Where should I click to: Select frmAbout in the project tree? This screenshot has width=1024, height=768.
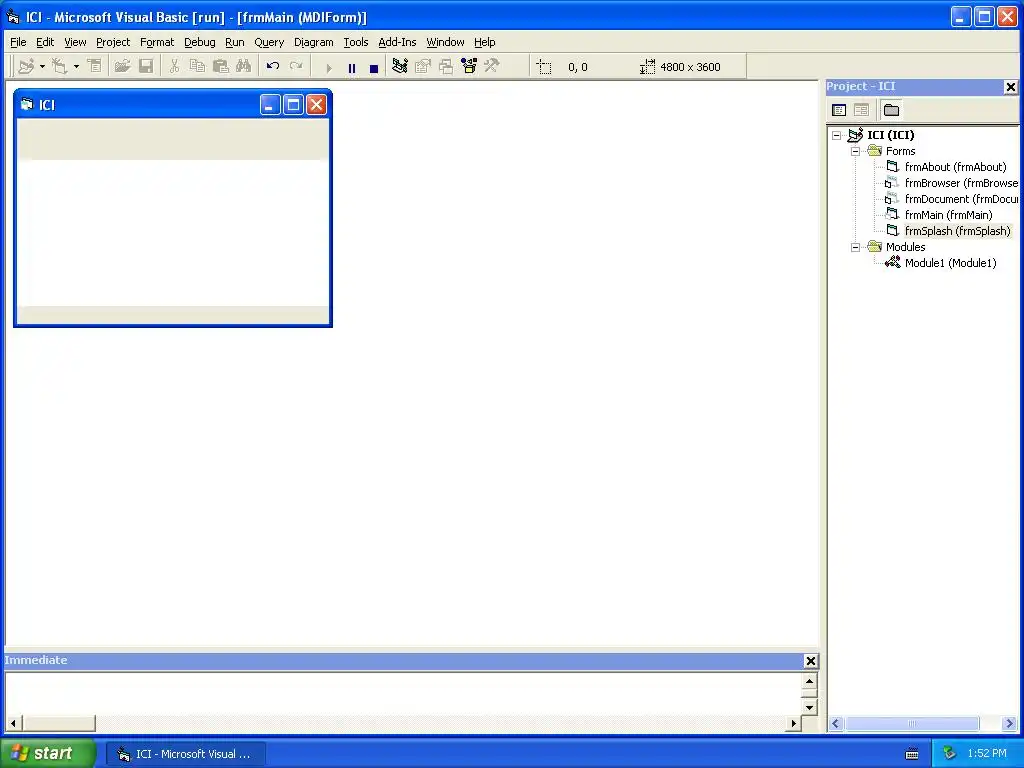955,167
